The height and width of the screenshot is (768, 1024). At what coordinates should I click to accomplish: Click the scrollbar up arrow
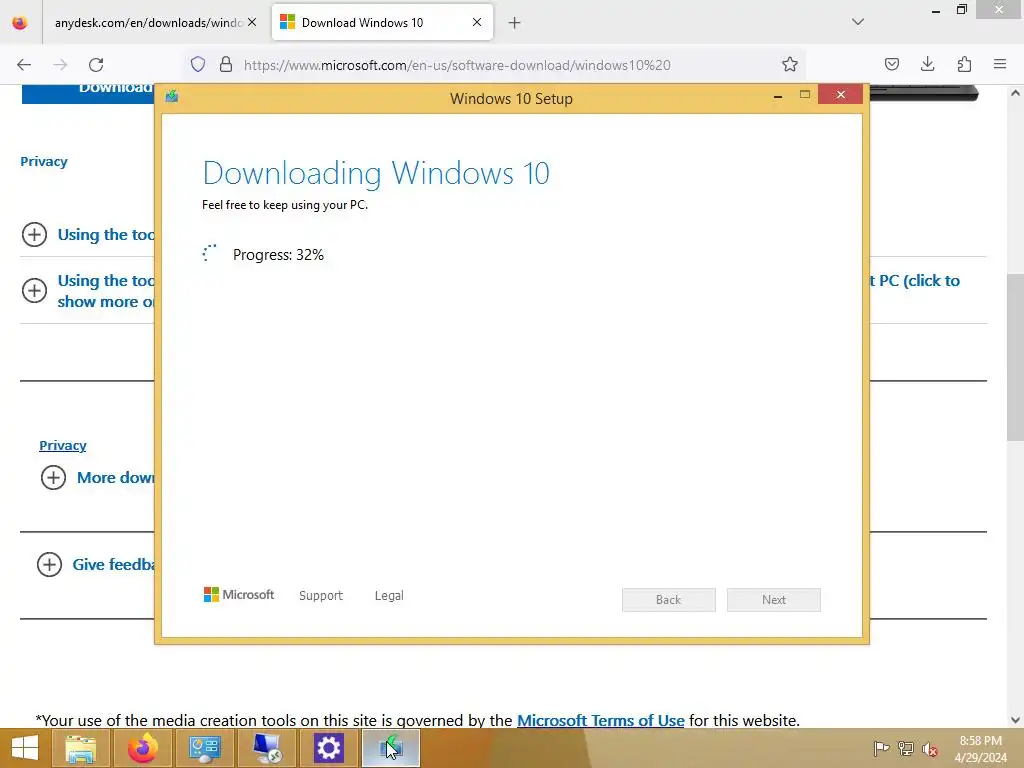(1015, 93)
